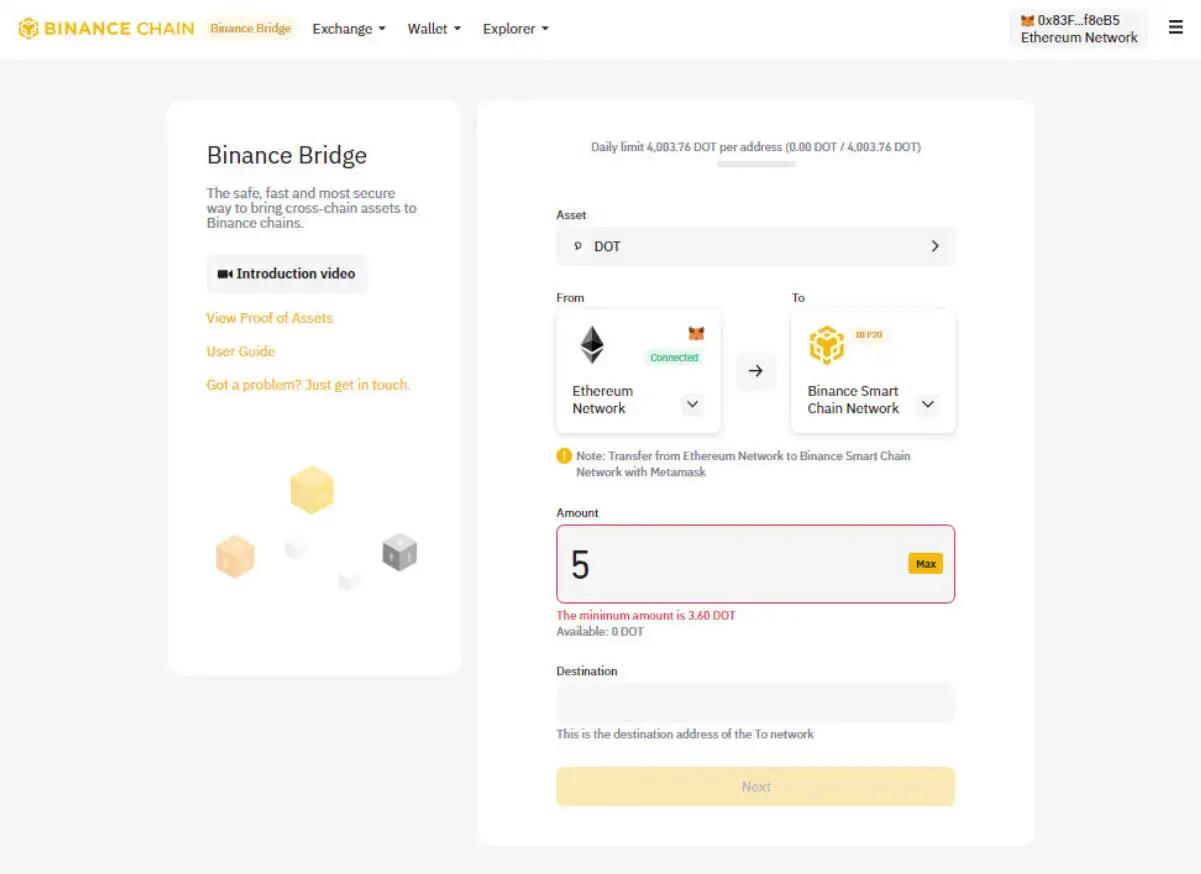The image size is (1201, 874).
Task: Open the Exchange menu
Action: [349, 28]
